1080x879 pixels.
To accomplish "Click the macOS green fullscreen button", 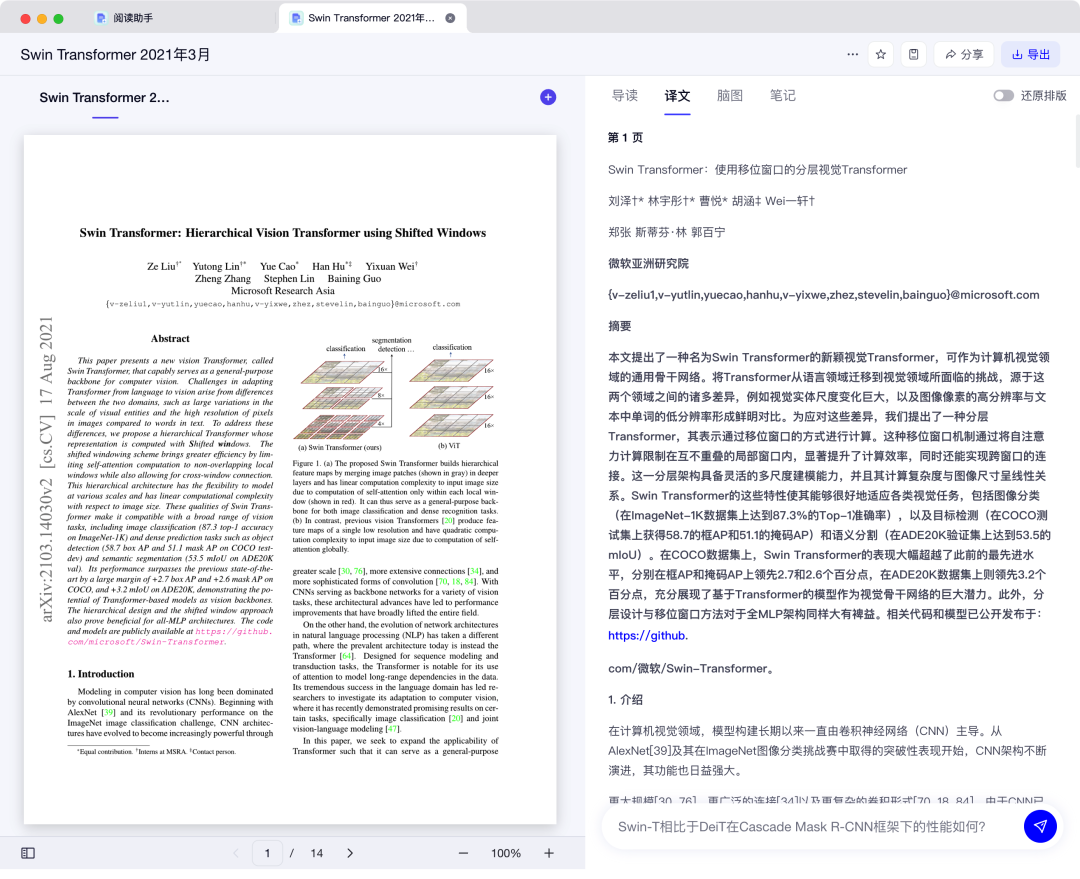I will pos(59,19).
